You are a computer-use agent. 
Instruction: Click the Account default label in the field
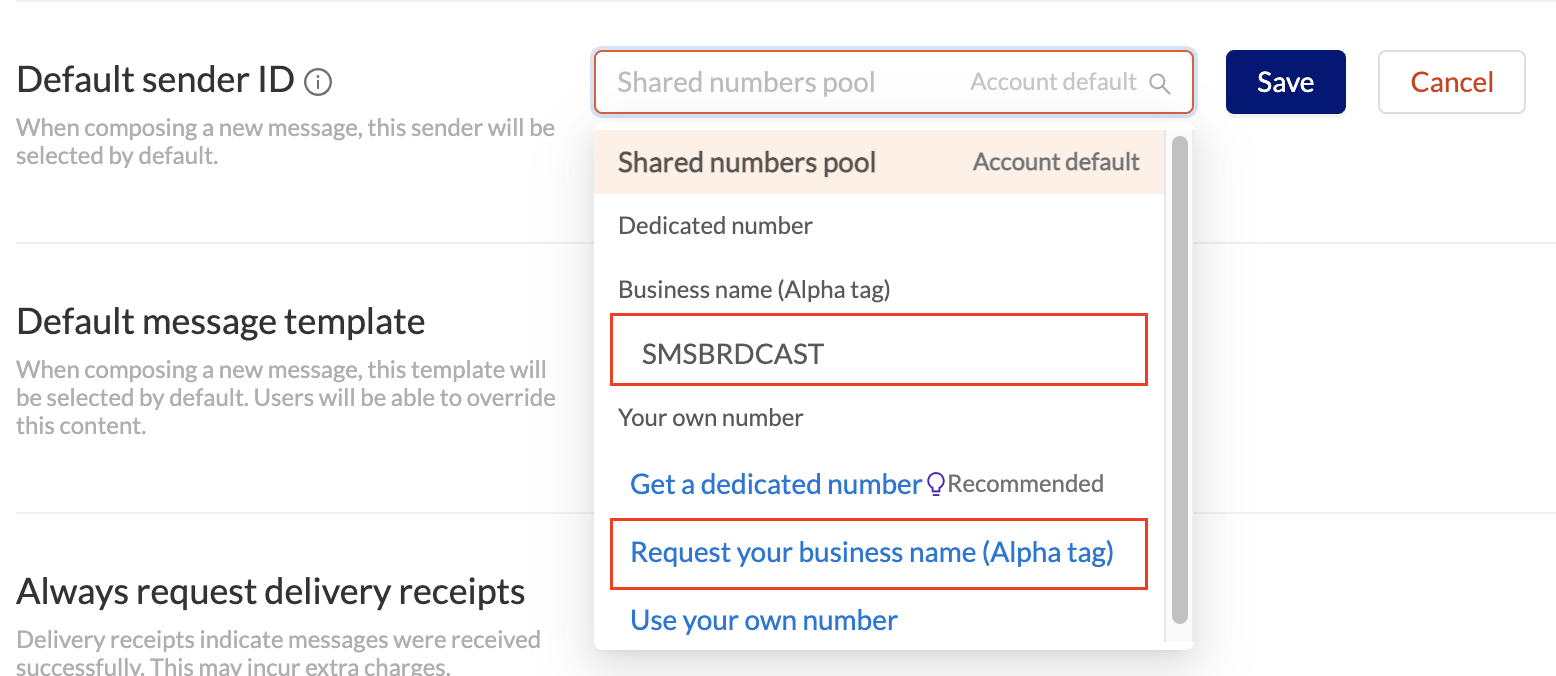coord(1053,82)
